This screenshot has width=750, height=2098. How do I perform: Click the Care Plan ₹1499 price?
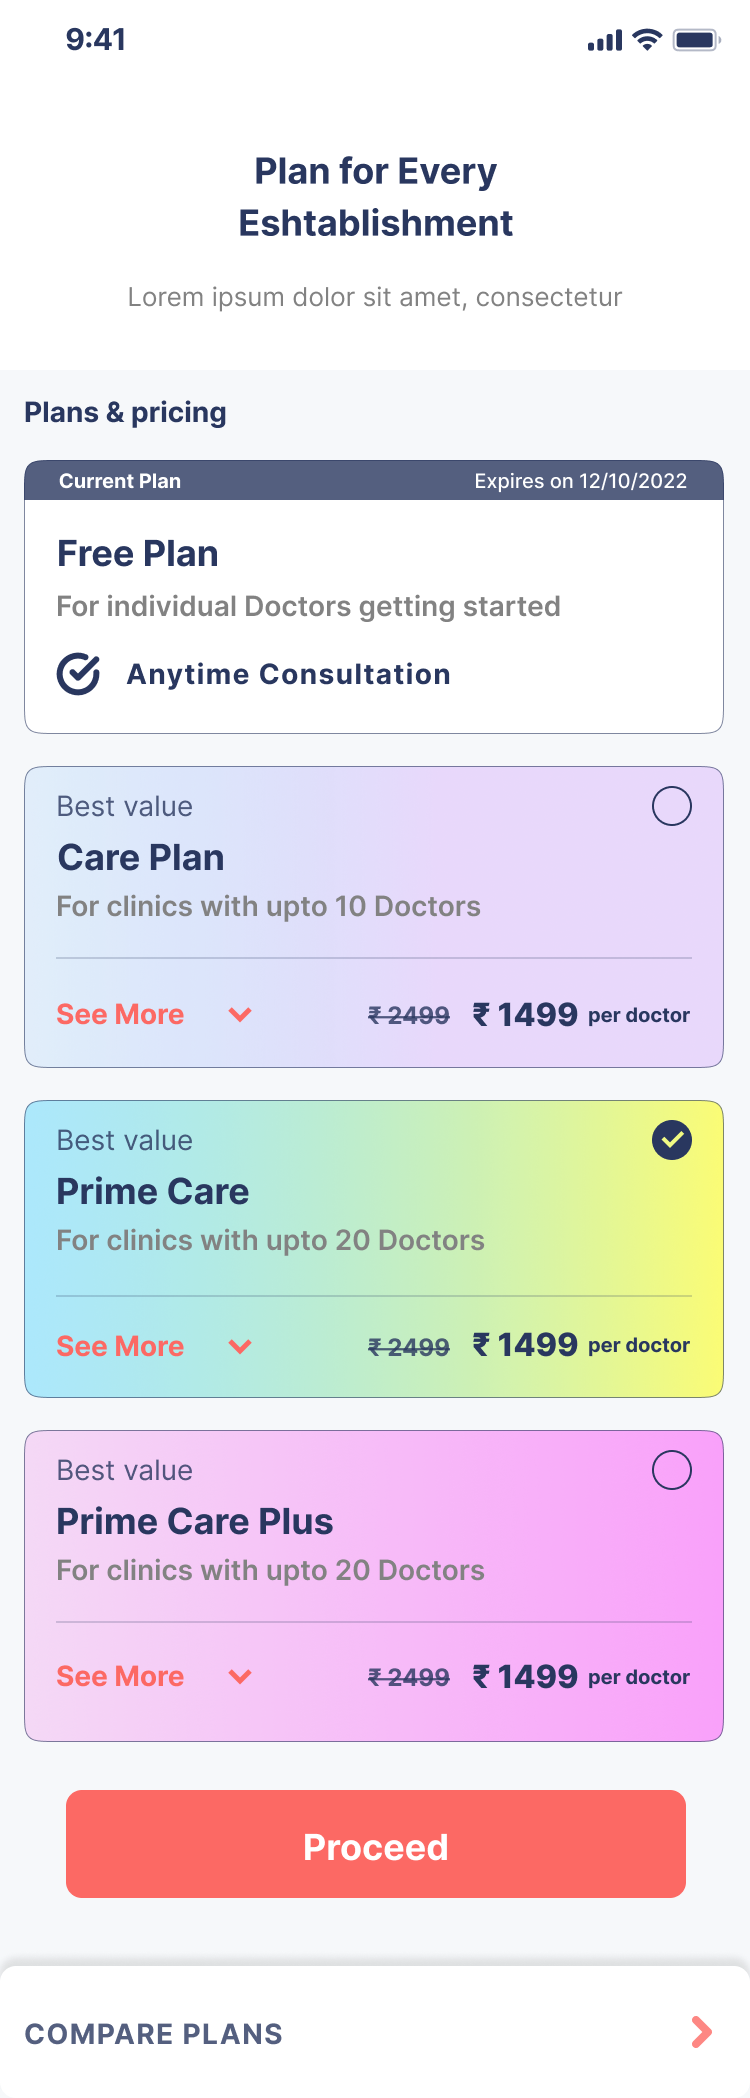click(x=525, y=1015)
